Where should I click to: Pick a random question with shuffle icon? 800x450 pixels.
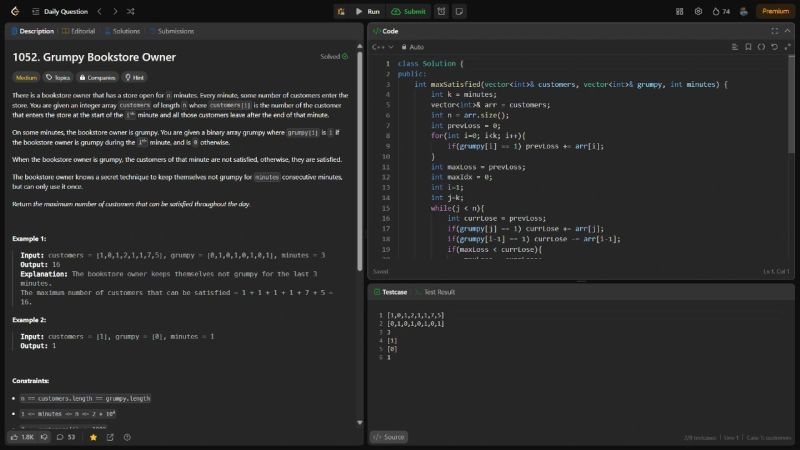pyautogui.click(x=131, y=11)
